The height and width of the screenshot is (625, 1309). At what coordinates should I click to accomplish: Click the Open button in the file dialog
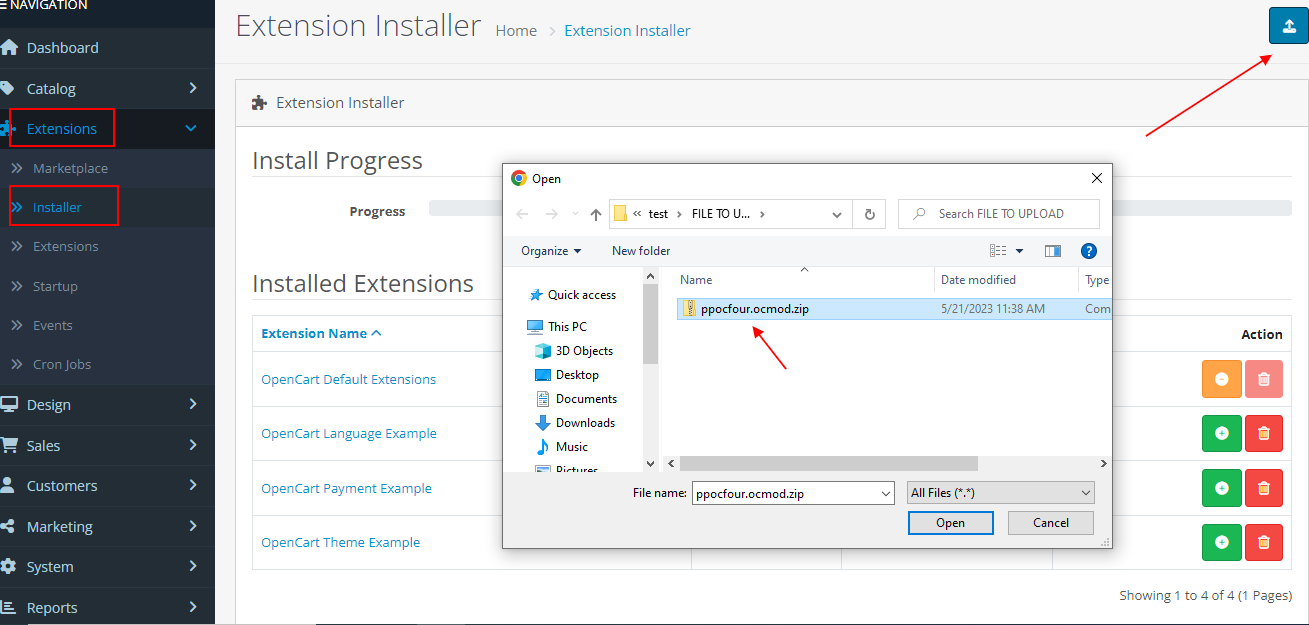pos(950,523)
